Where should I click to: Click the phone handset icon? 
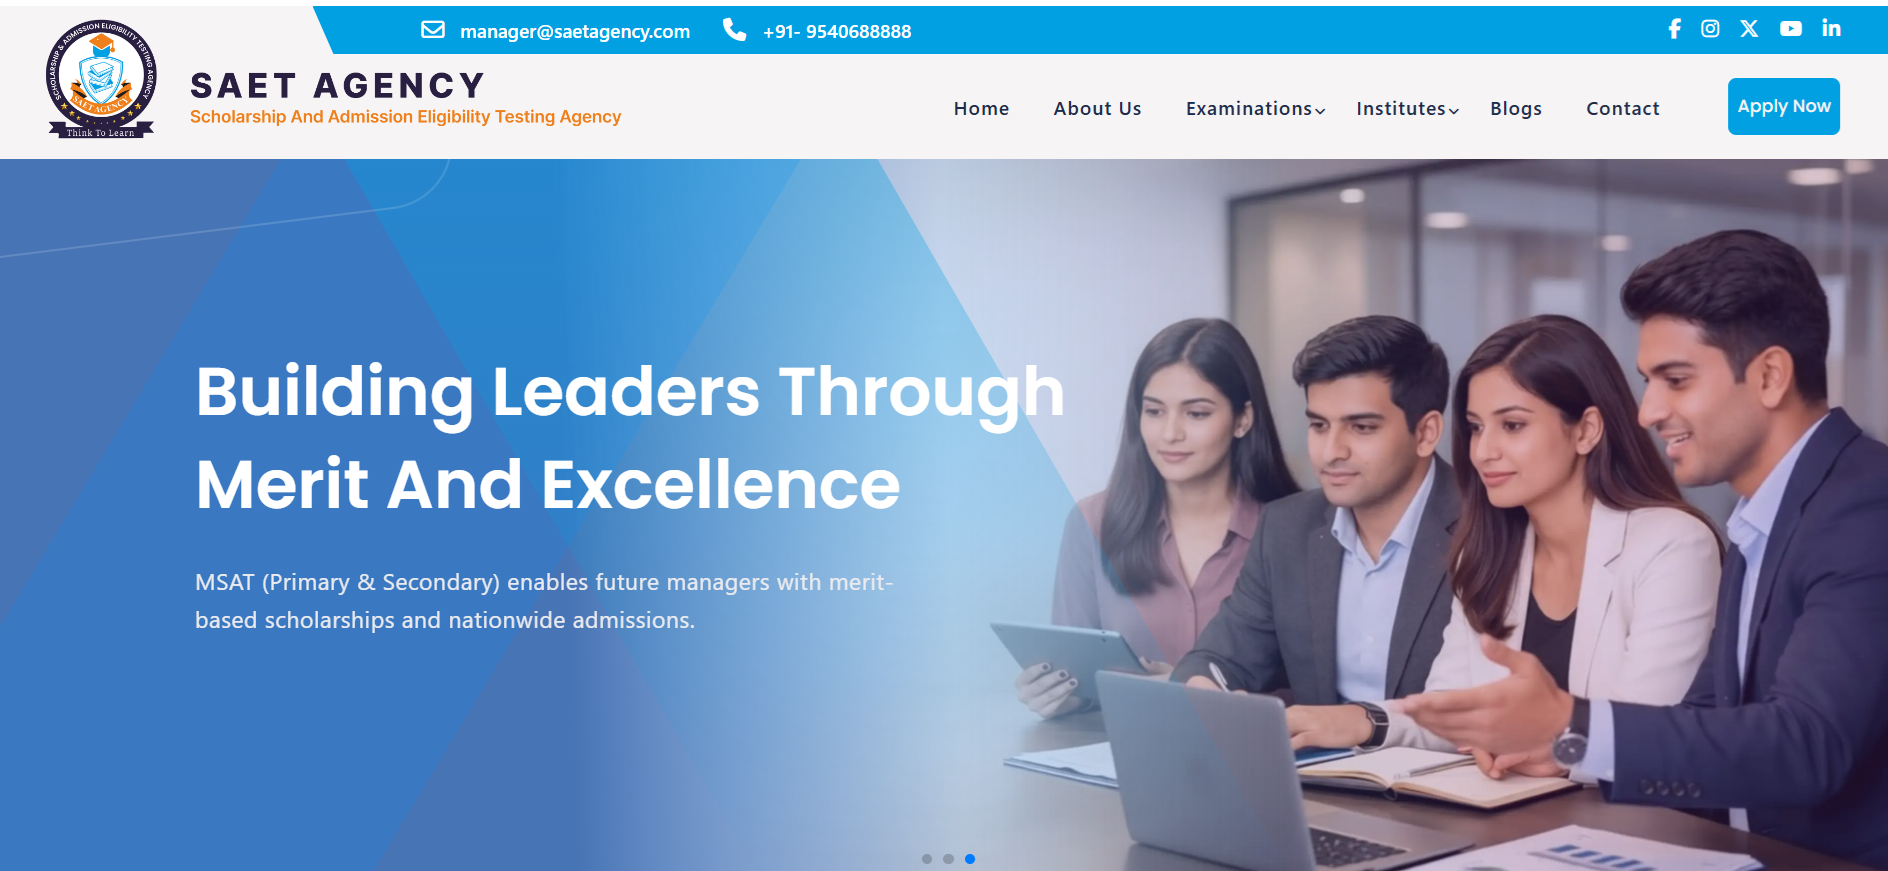734,30
